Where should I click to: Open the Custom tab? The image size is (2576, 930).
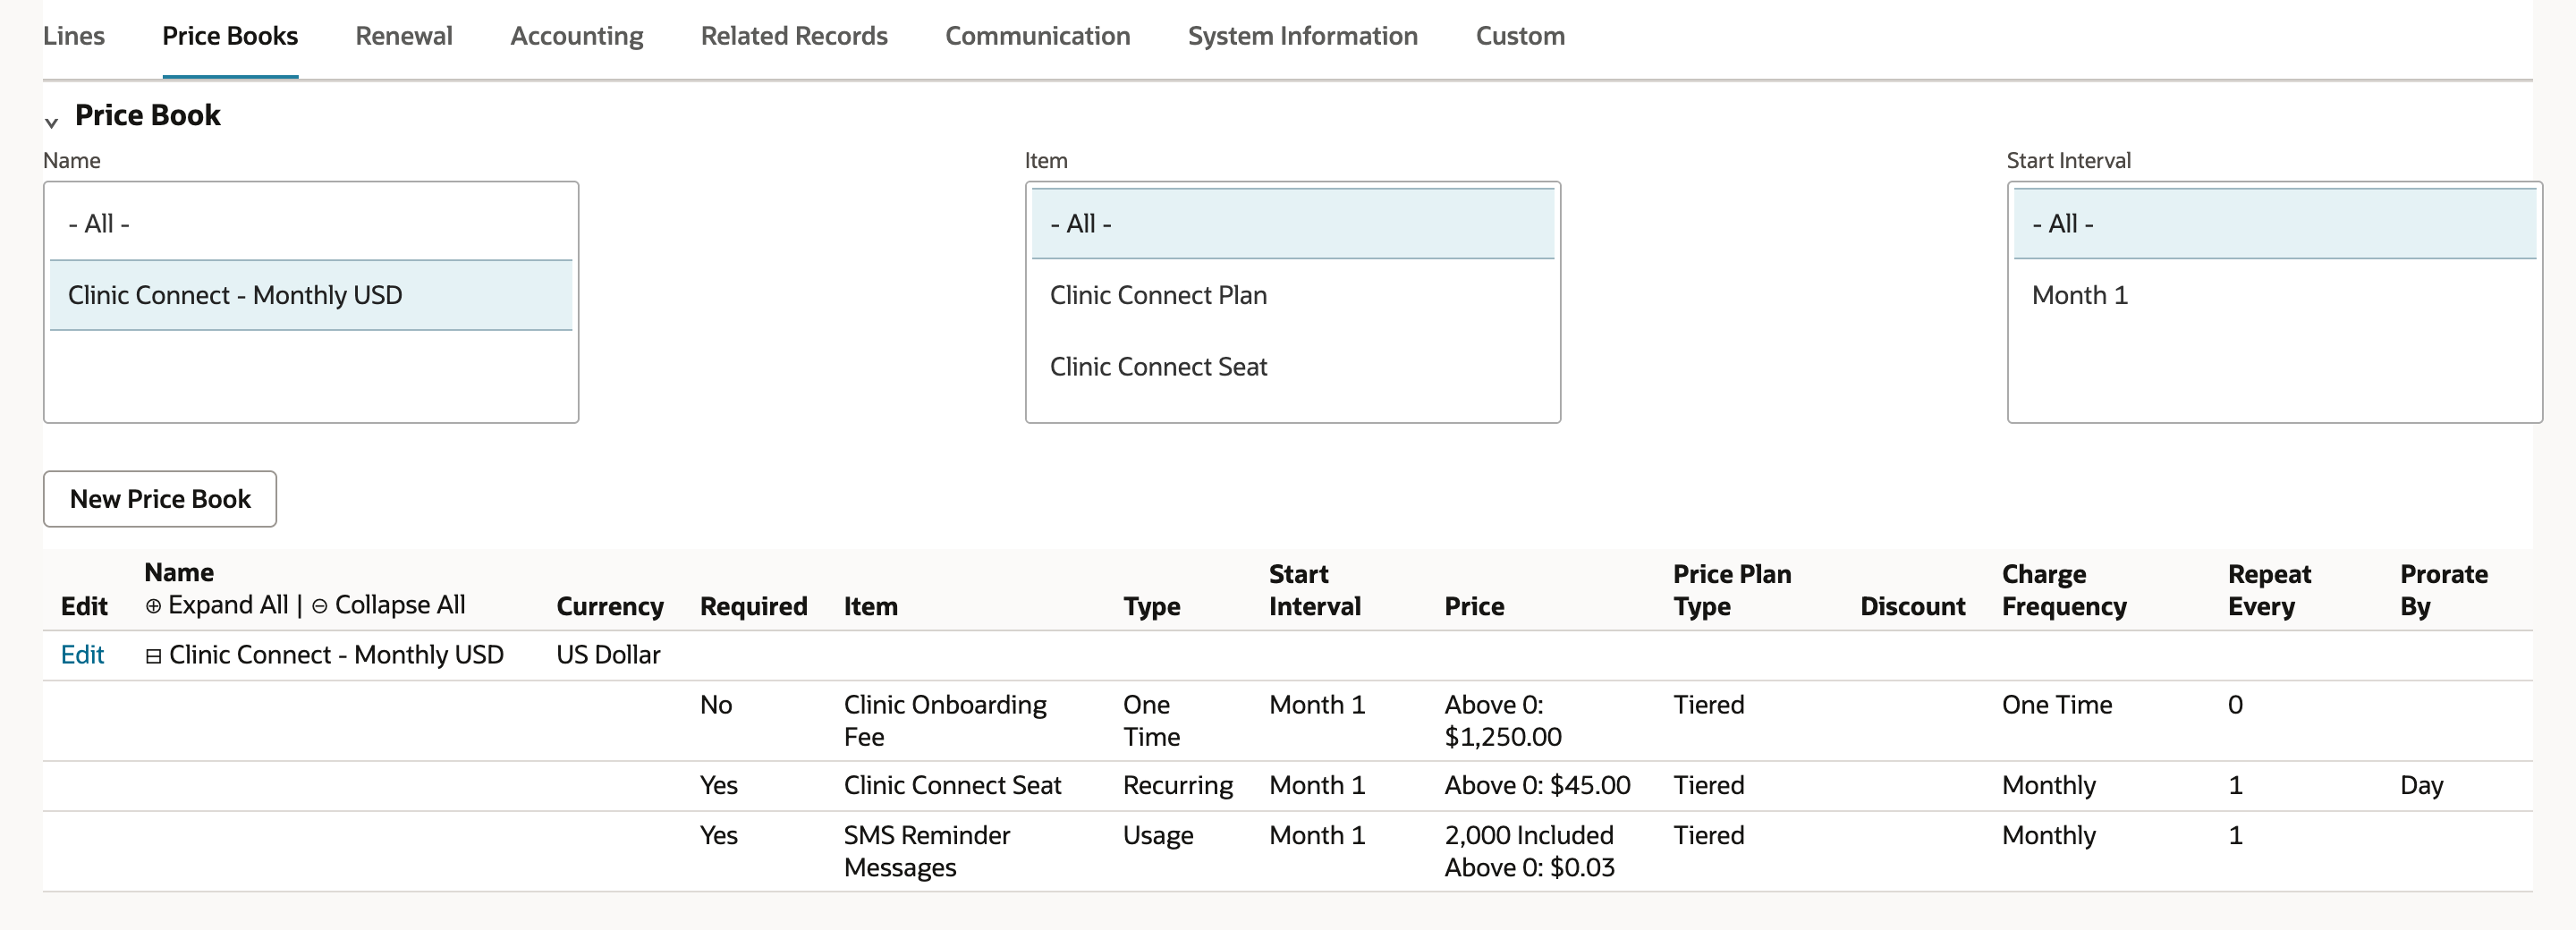(1520, 36)
